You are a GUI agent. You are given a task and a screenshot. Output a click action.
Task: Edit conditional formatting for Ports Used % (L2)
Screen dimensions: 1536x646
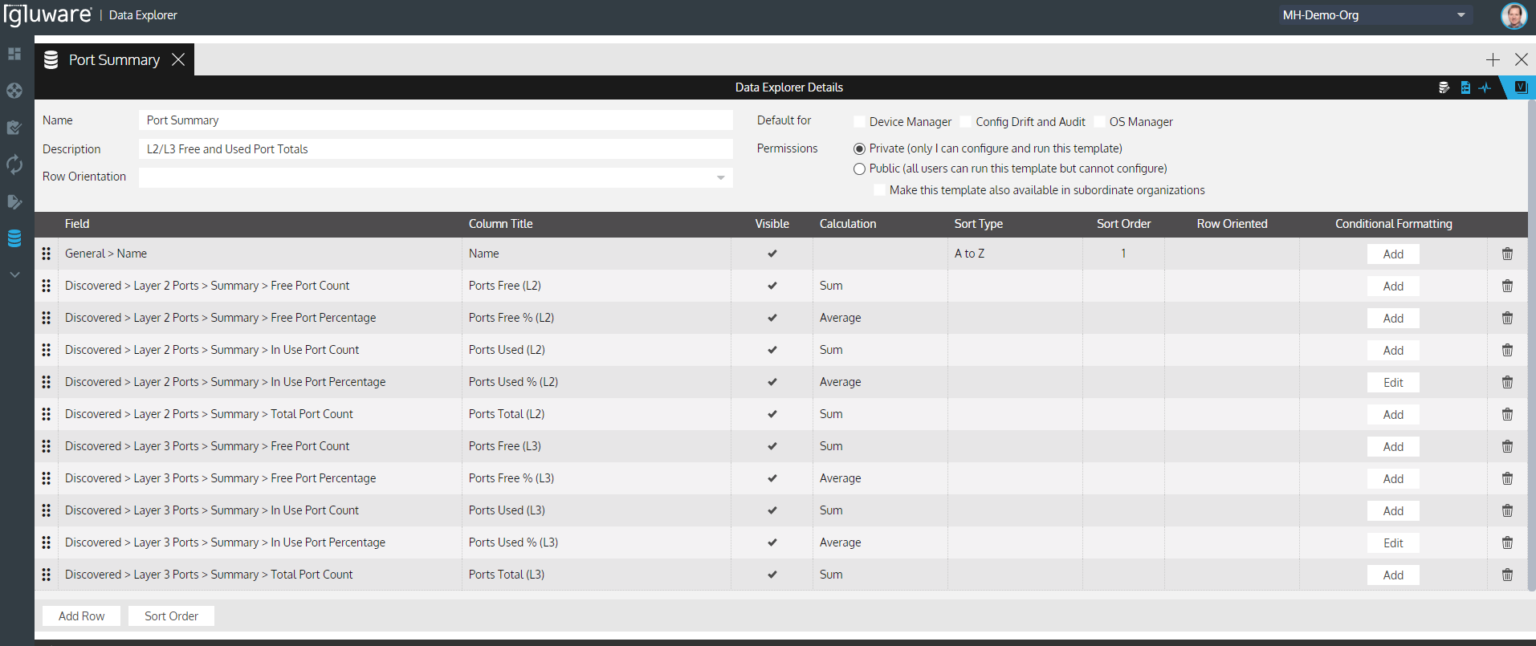(x=1393, y=382)
